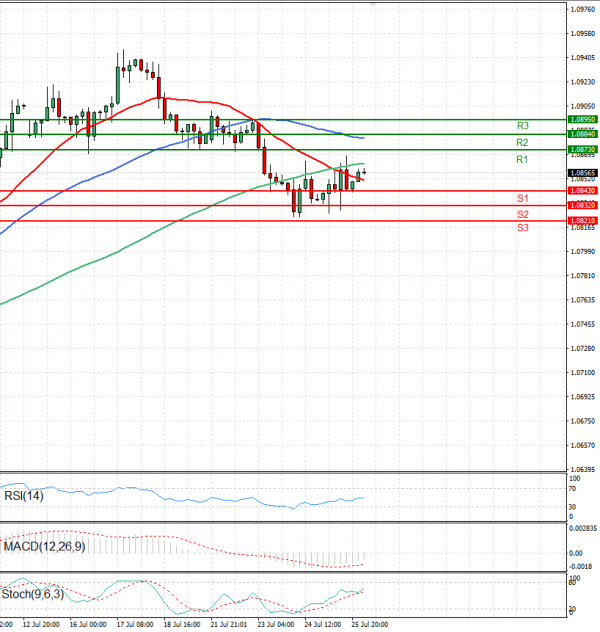Screen dimensions: 600x632
Task: Select the 1.08320 red price tag
Action: pos(583,206)
